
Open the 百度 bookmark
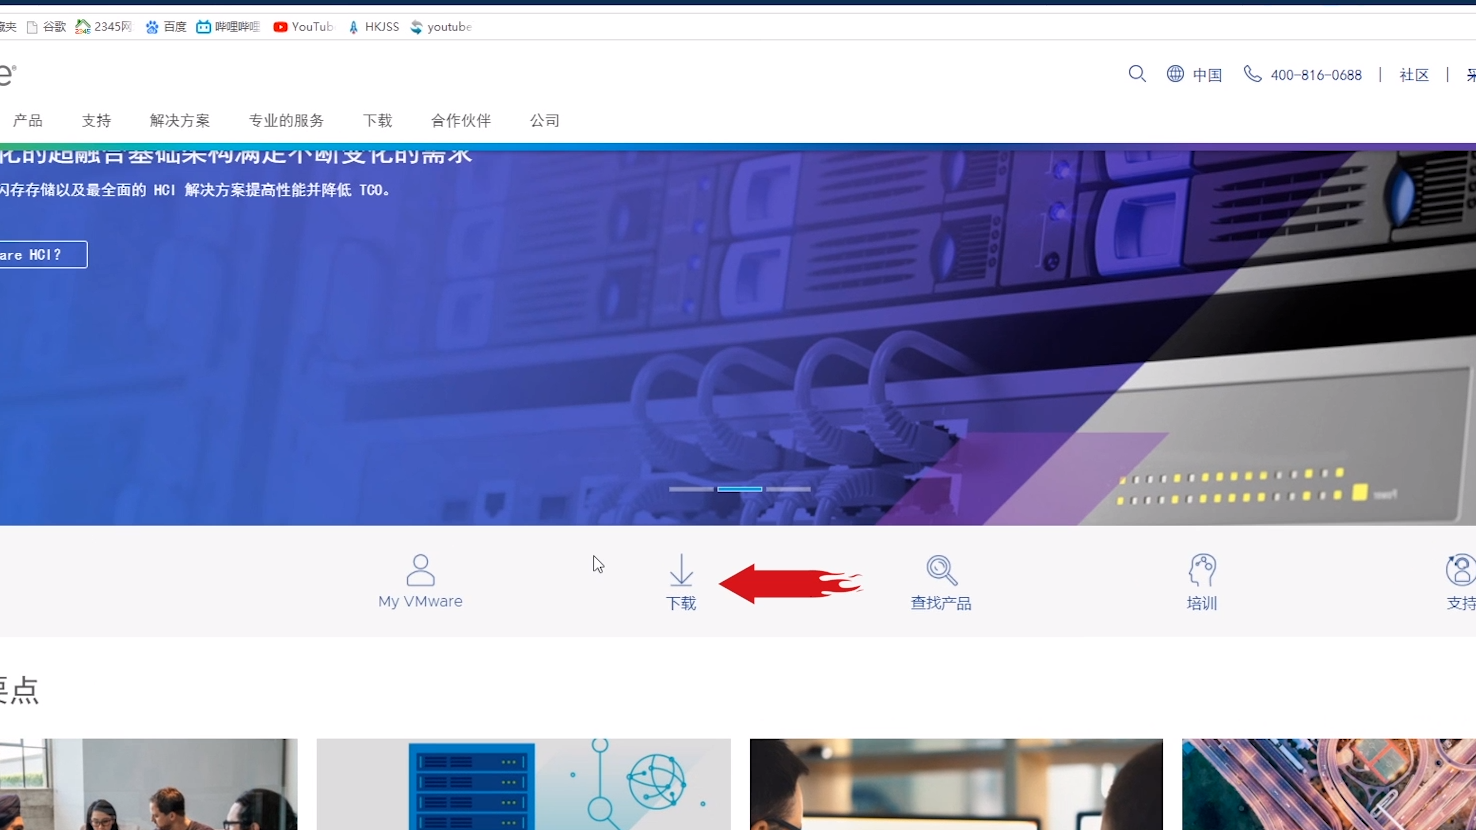point(166,27)
